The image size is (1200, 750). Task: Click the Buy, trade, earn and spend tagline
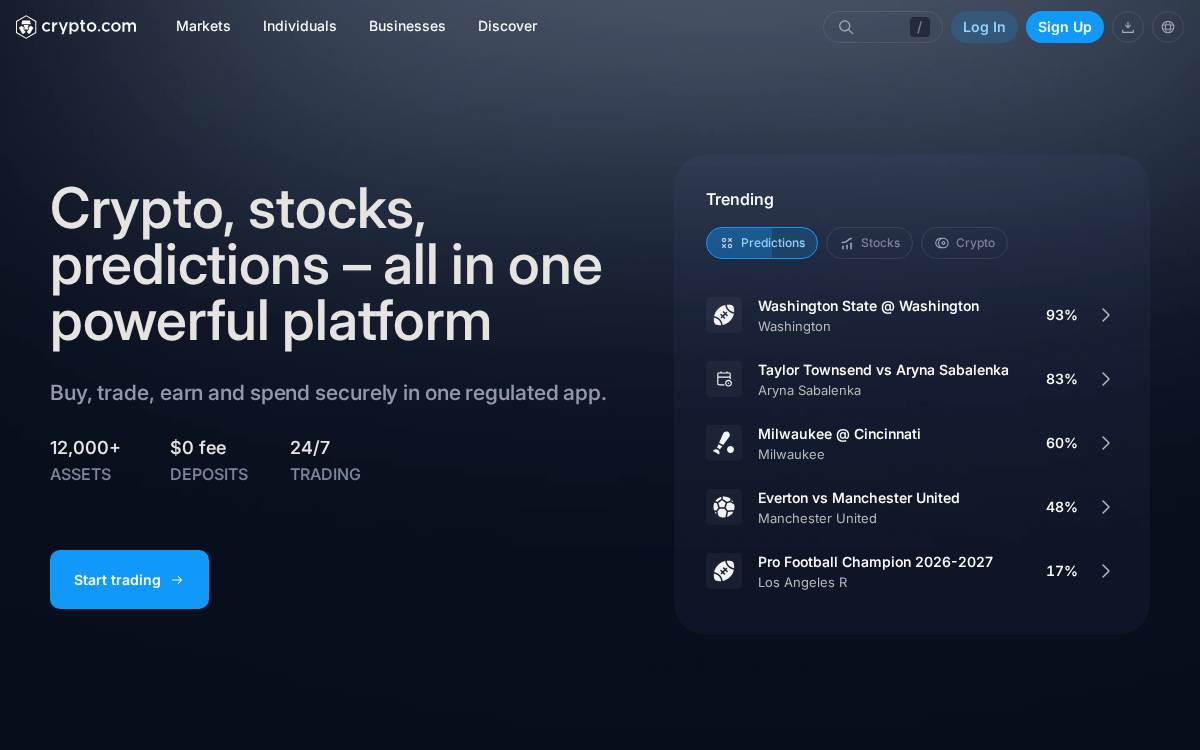pyautogui.click(x=328, y=393)
